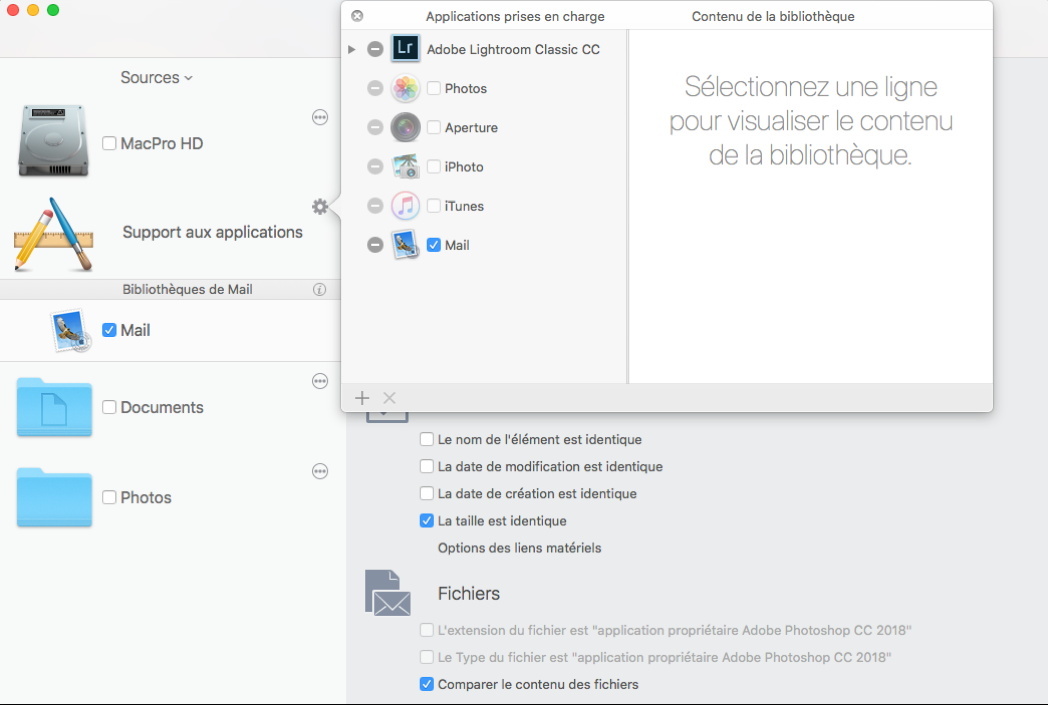Enable the Documents source checkbox
This screenshot has height=705, width=1048.
coord(109,407)
